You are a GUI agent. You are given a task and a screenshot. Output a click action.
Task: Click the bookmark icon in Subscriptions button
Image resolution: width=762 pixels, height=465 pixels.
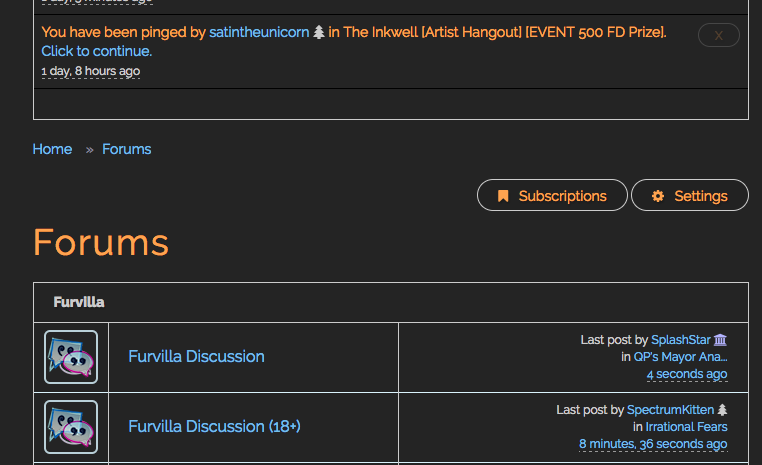pyautogui.click(x=503, y=196)
